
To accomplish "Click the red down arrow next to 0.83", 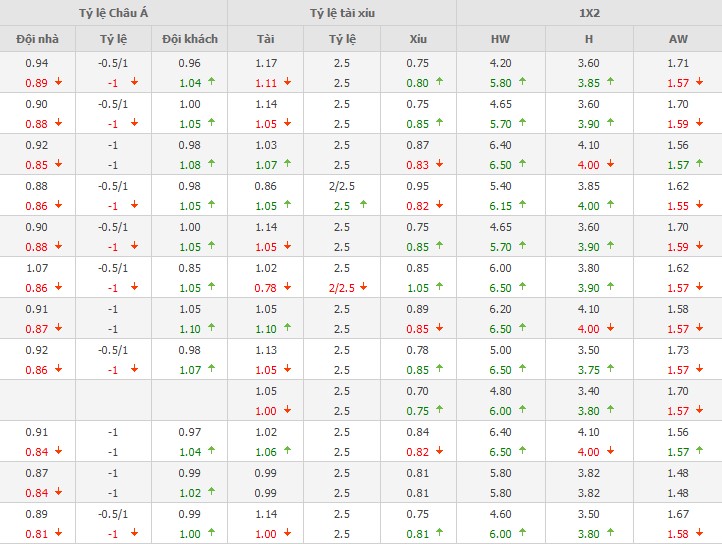I will coord(439,164).
